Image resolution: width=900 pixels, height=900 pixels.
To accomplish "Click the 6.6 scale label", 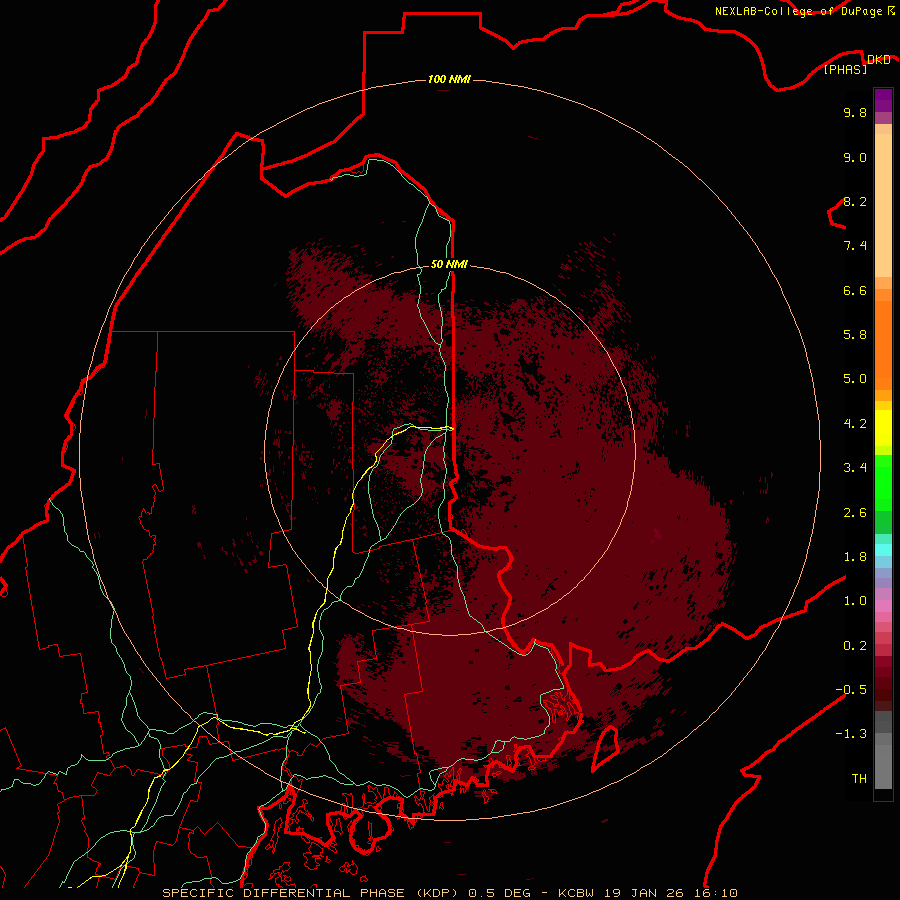I will click(x=855, y=290).
